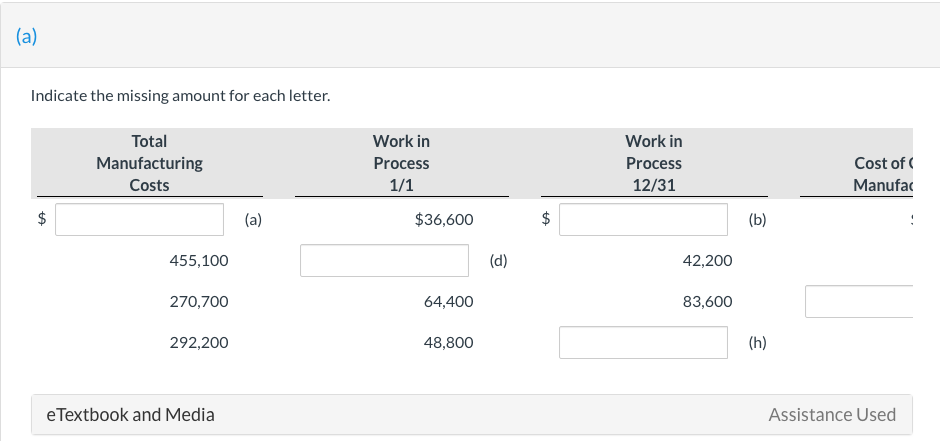Click the 455,100 total manufacturing costs value
940x441 pixels.
200,261
